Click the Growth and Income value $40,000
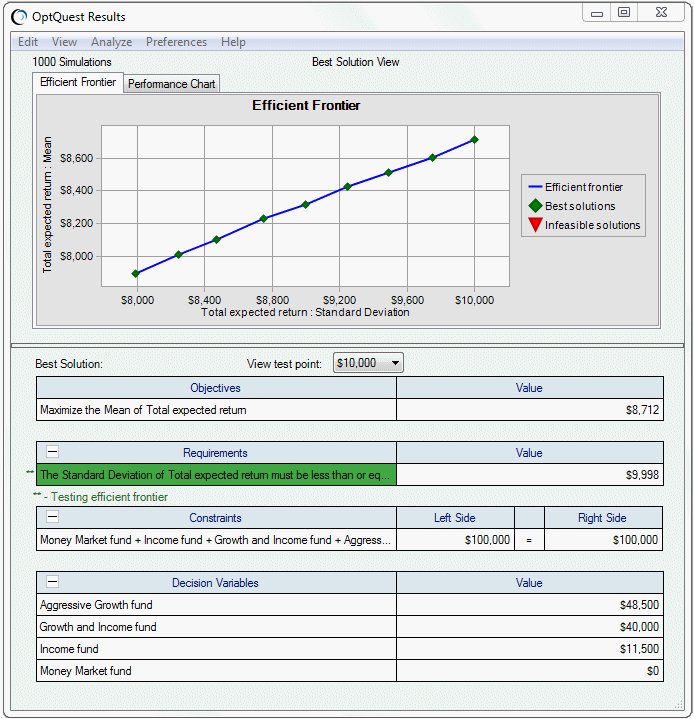Image resolution: width=694 pixels, height=719 pixels. 639,627
